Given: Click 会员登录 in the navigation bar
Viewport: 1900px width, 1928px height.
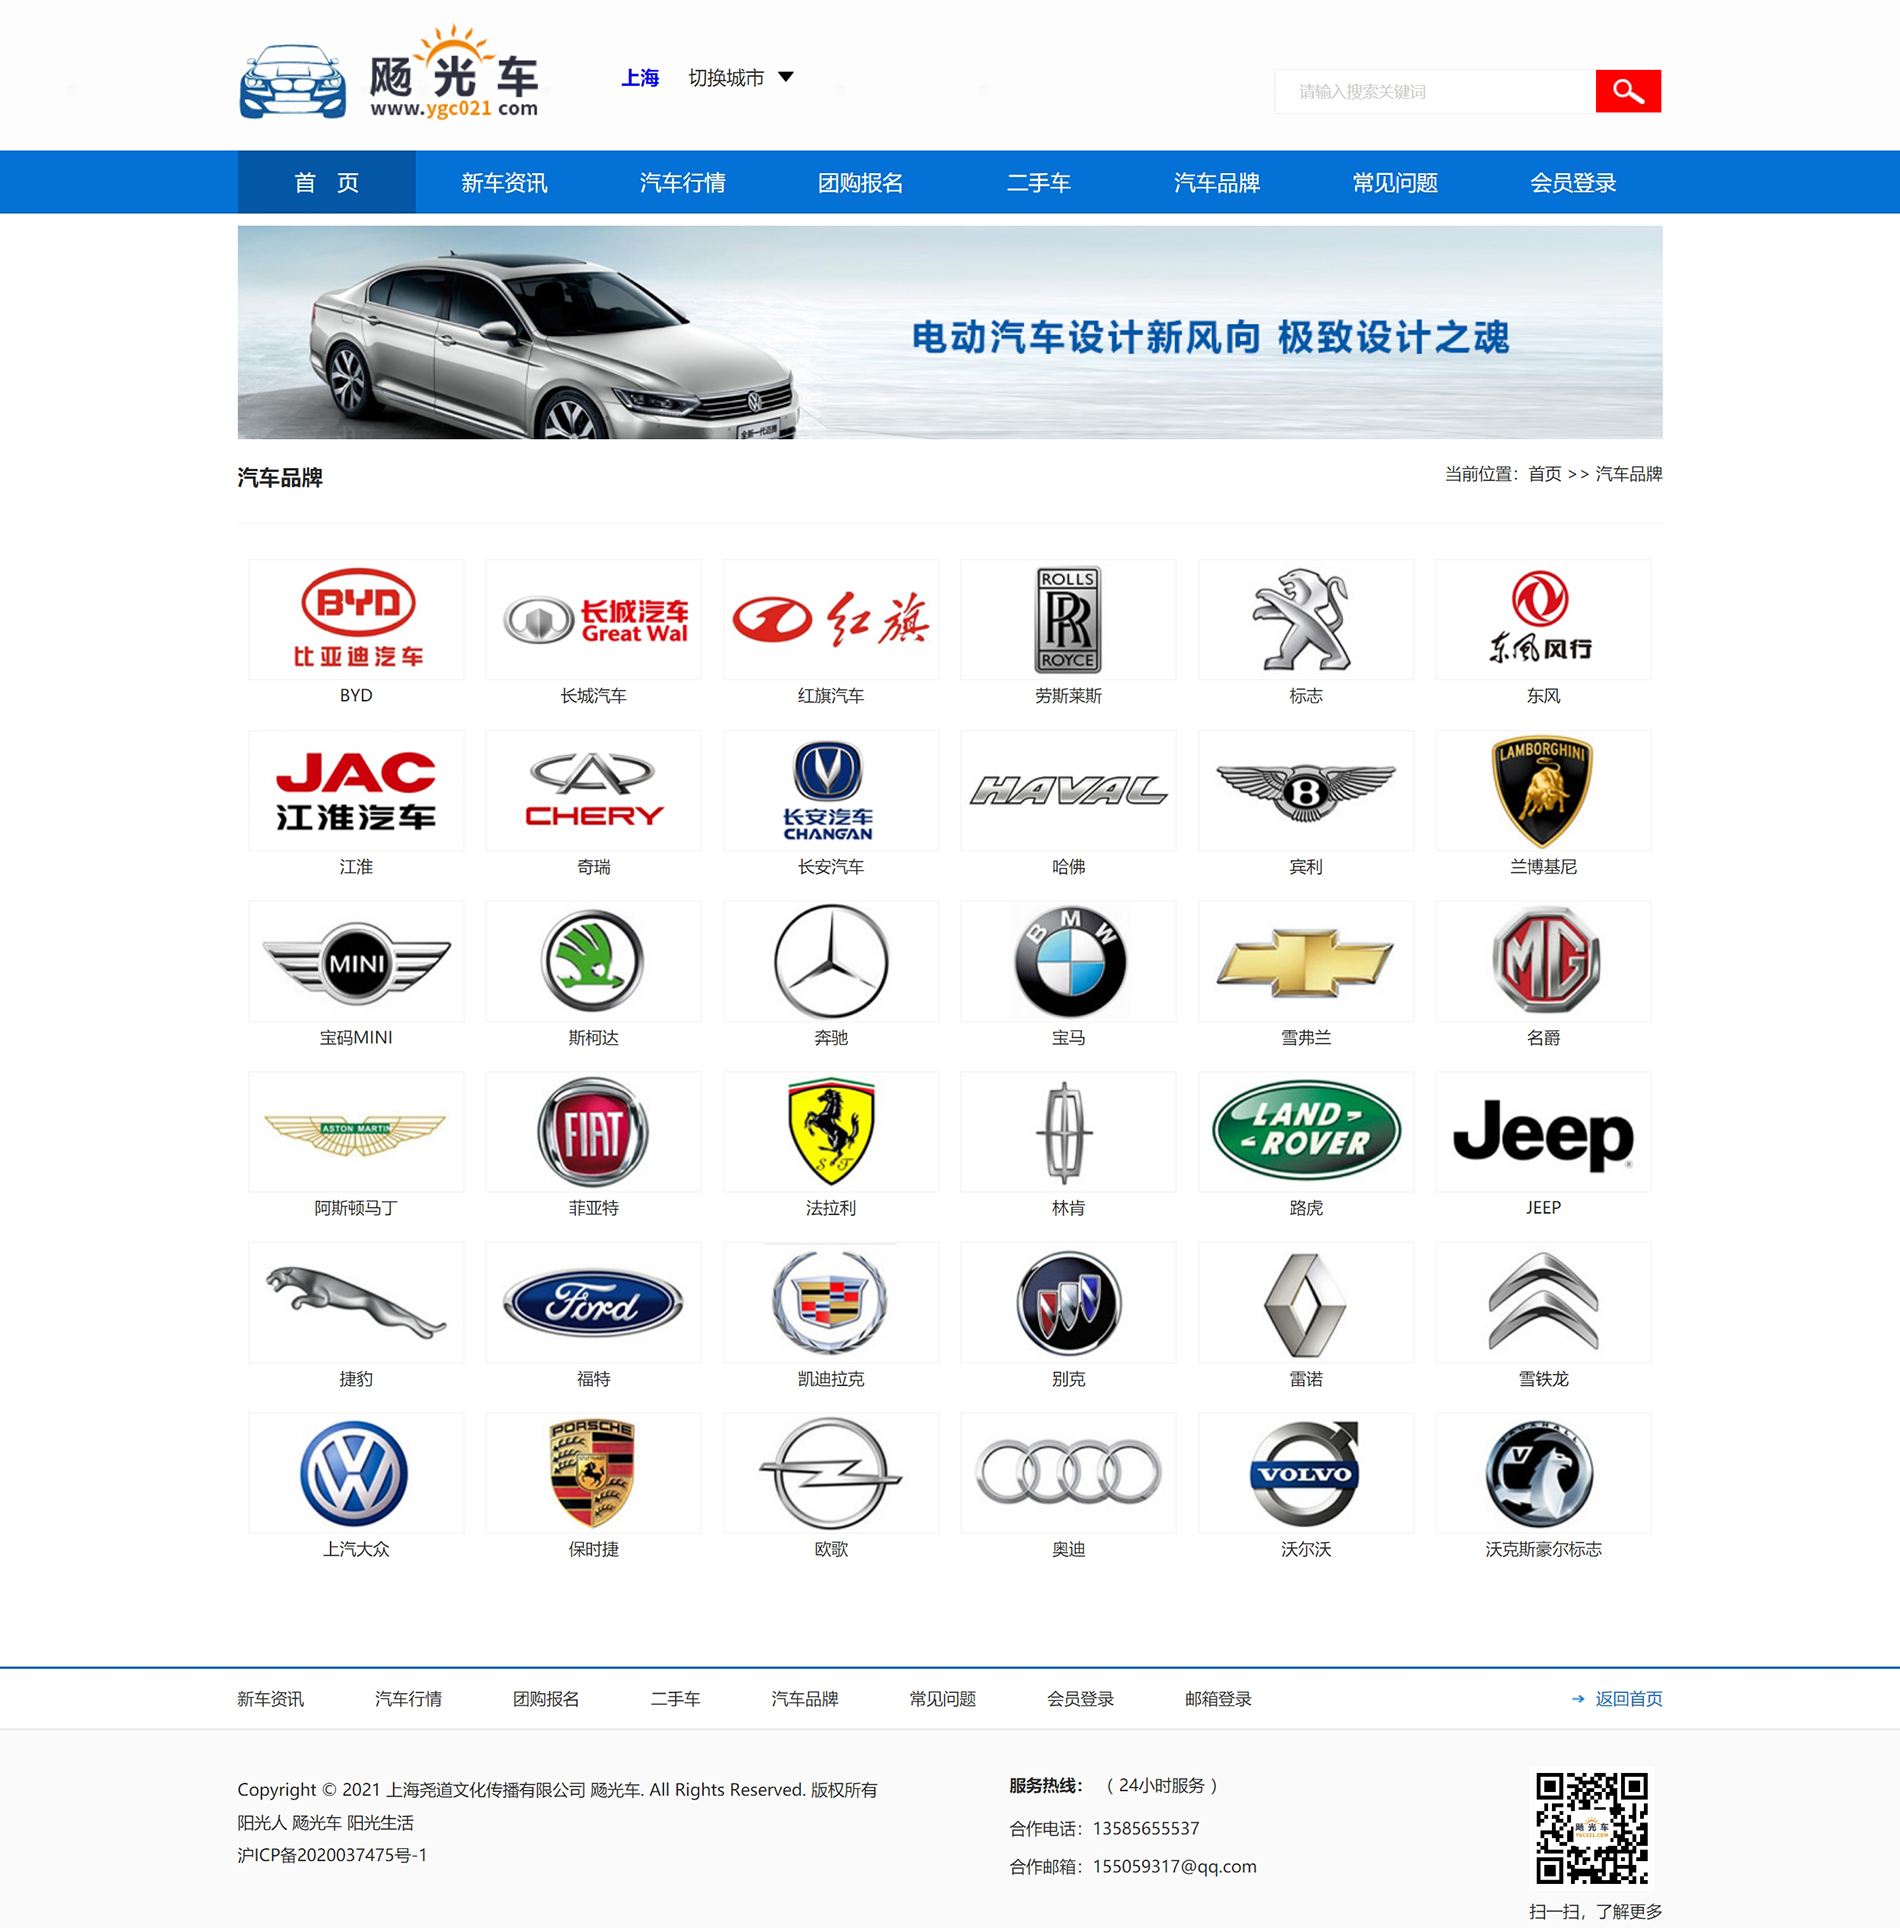Looking at the screenshot, I should click(1572, 182).
